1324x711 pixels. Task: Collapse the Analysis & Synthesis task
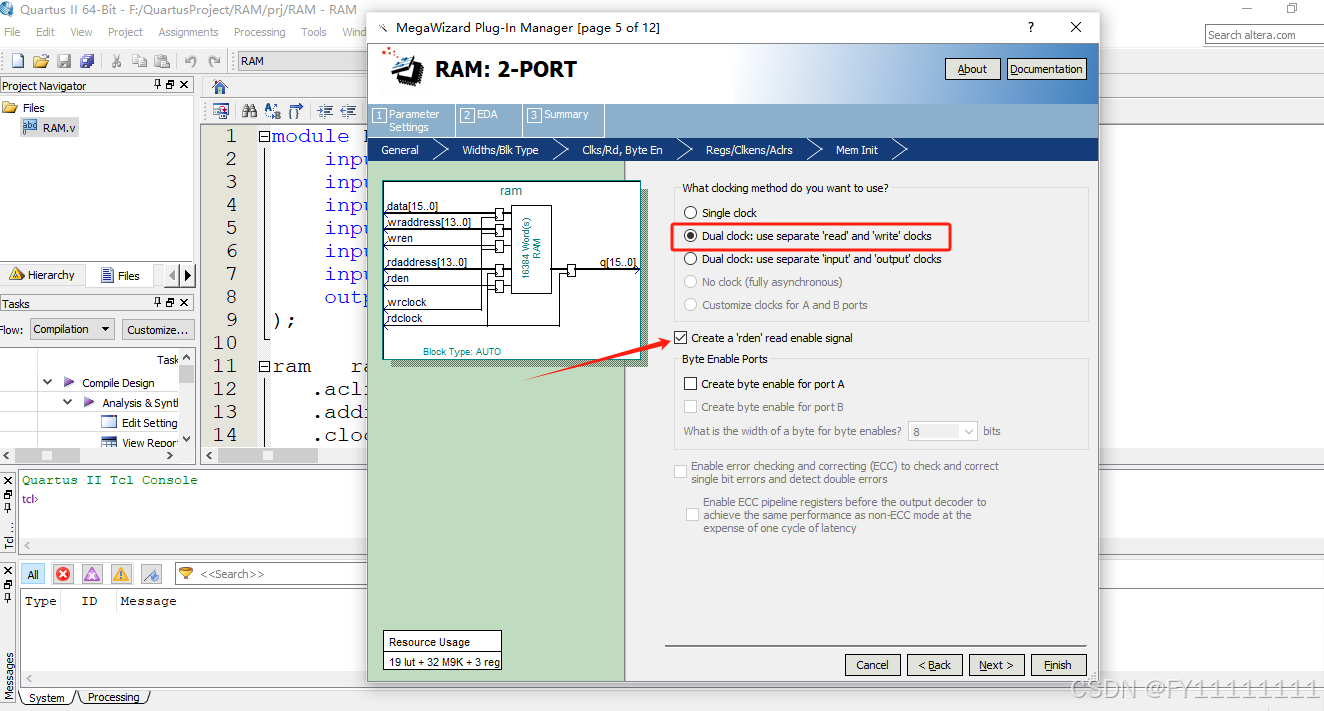click(68, 403)
